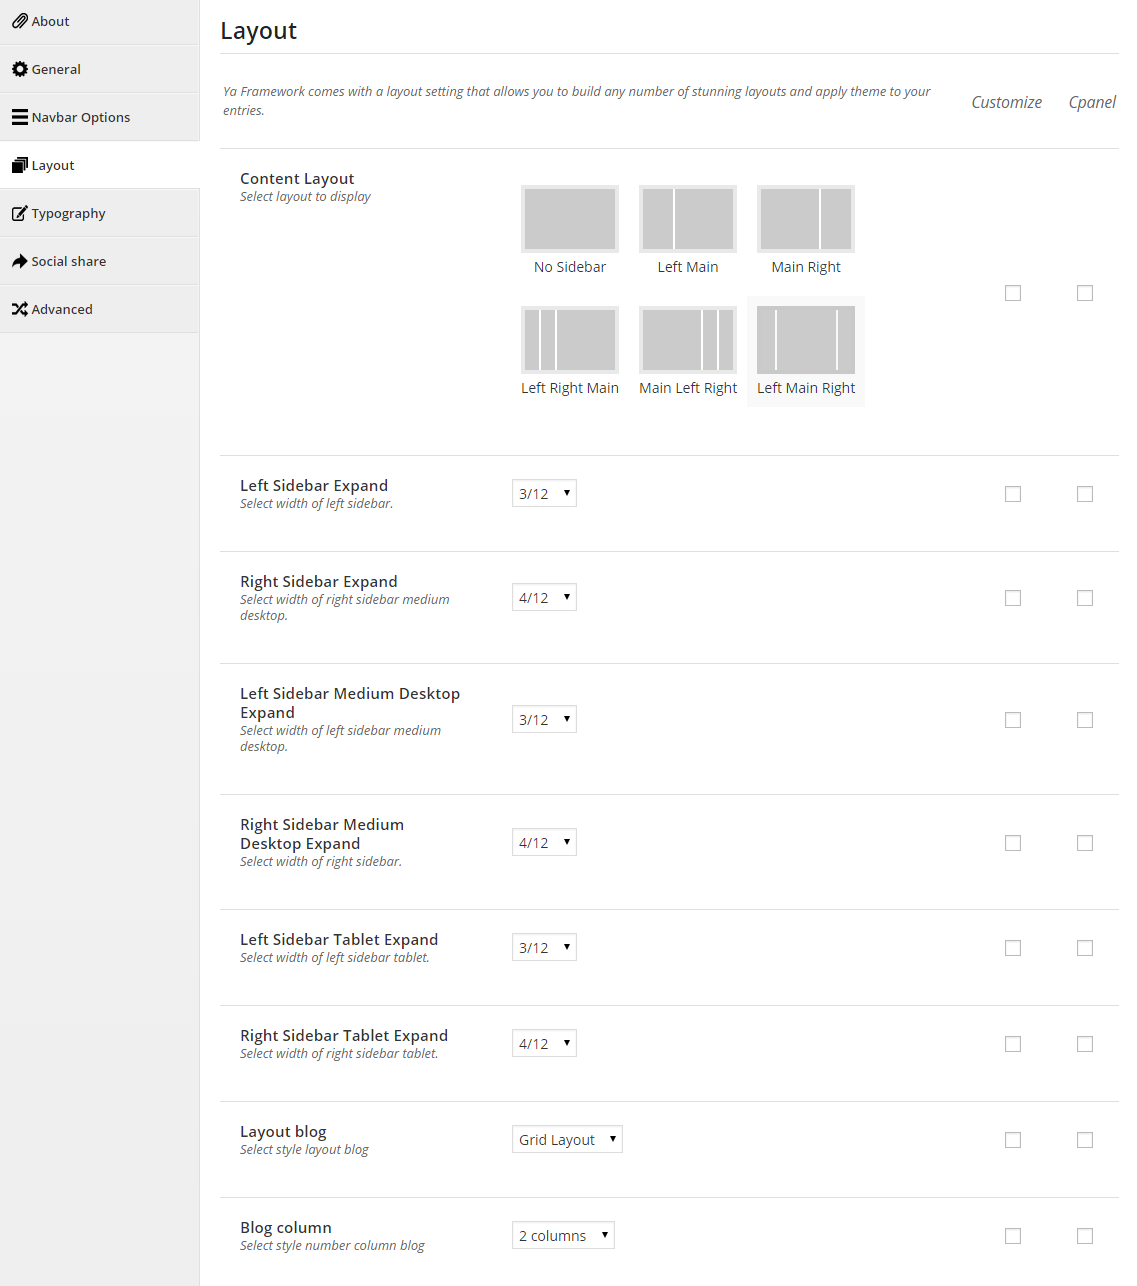Viewport: 1137px width, 1286px height.
Task: Check Customize for Right Sidebar Medium Desktop
Action: (x=1013, y=843)
